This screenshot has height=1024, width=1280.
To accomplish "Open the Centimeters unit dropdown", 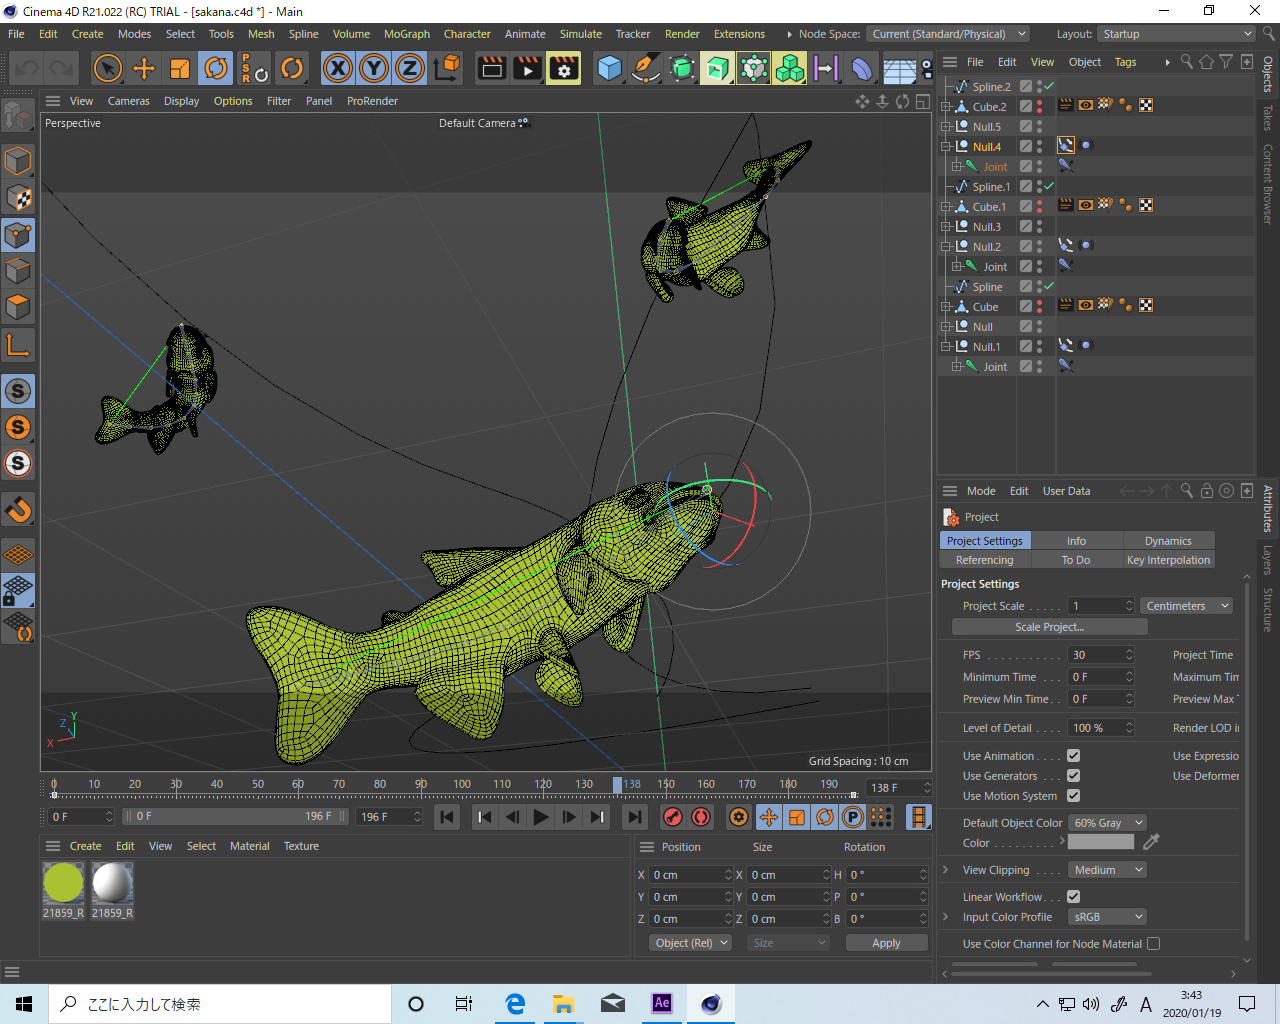I will (x=1186, y=606).
